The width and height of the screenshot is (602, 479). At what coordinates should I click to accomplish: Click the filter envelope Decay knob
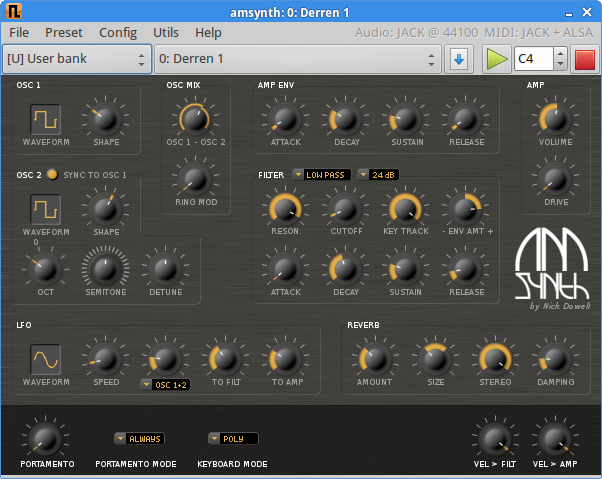click(345, 269)
